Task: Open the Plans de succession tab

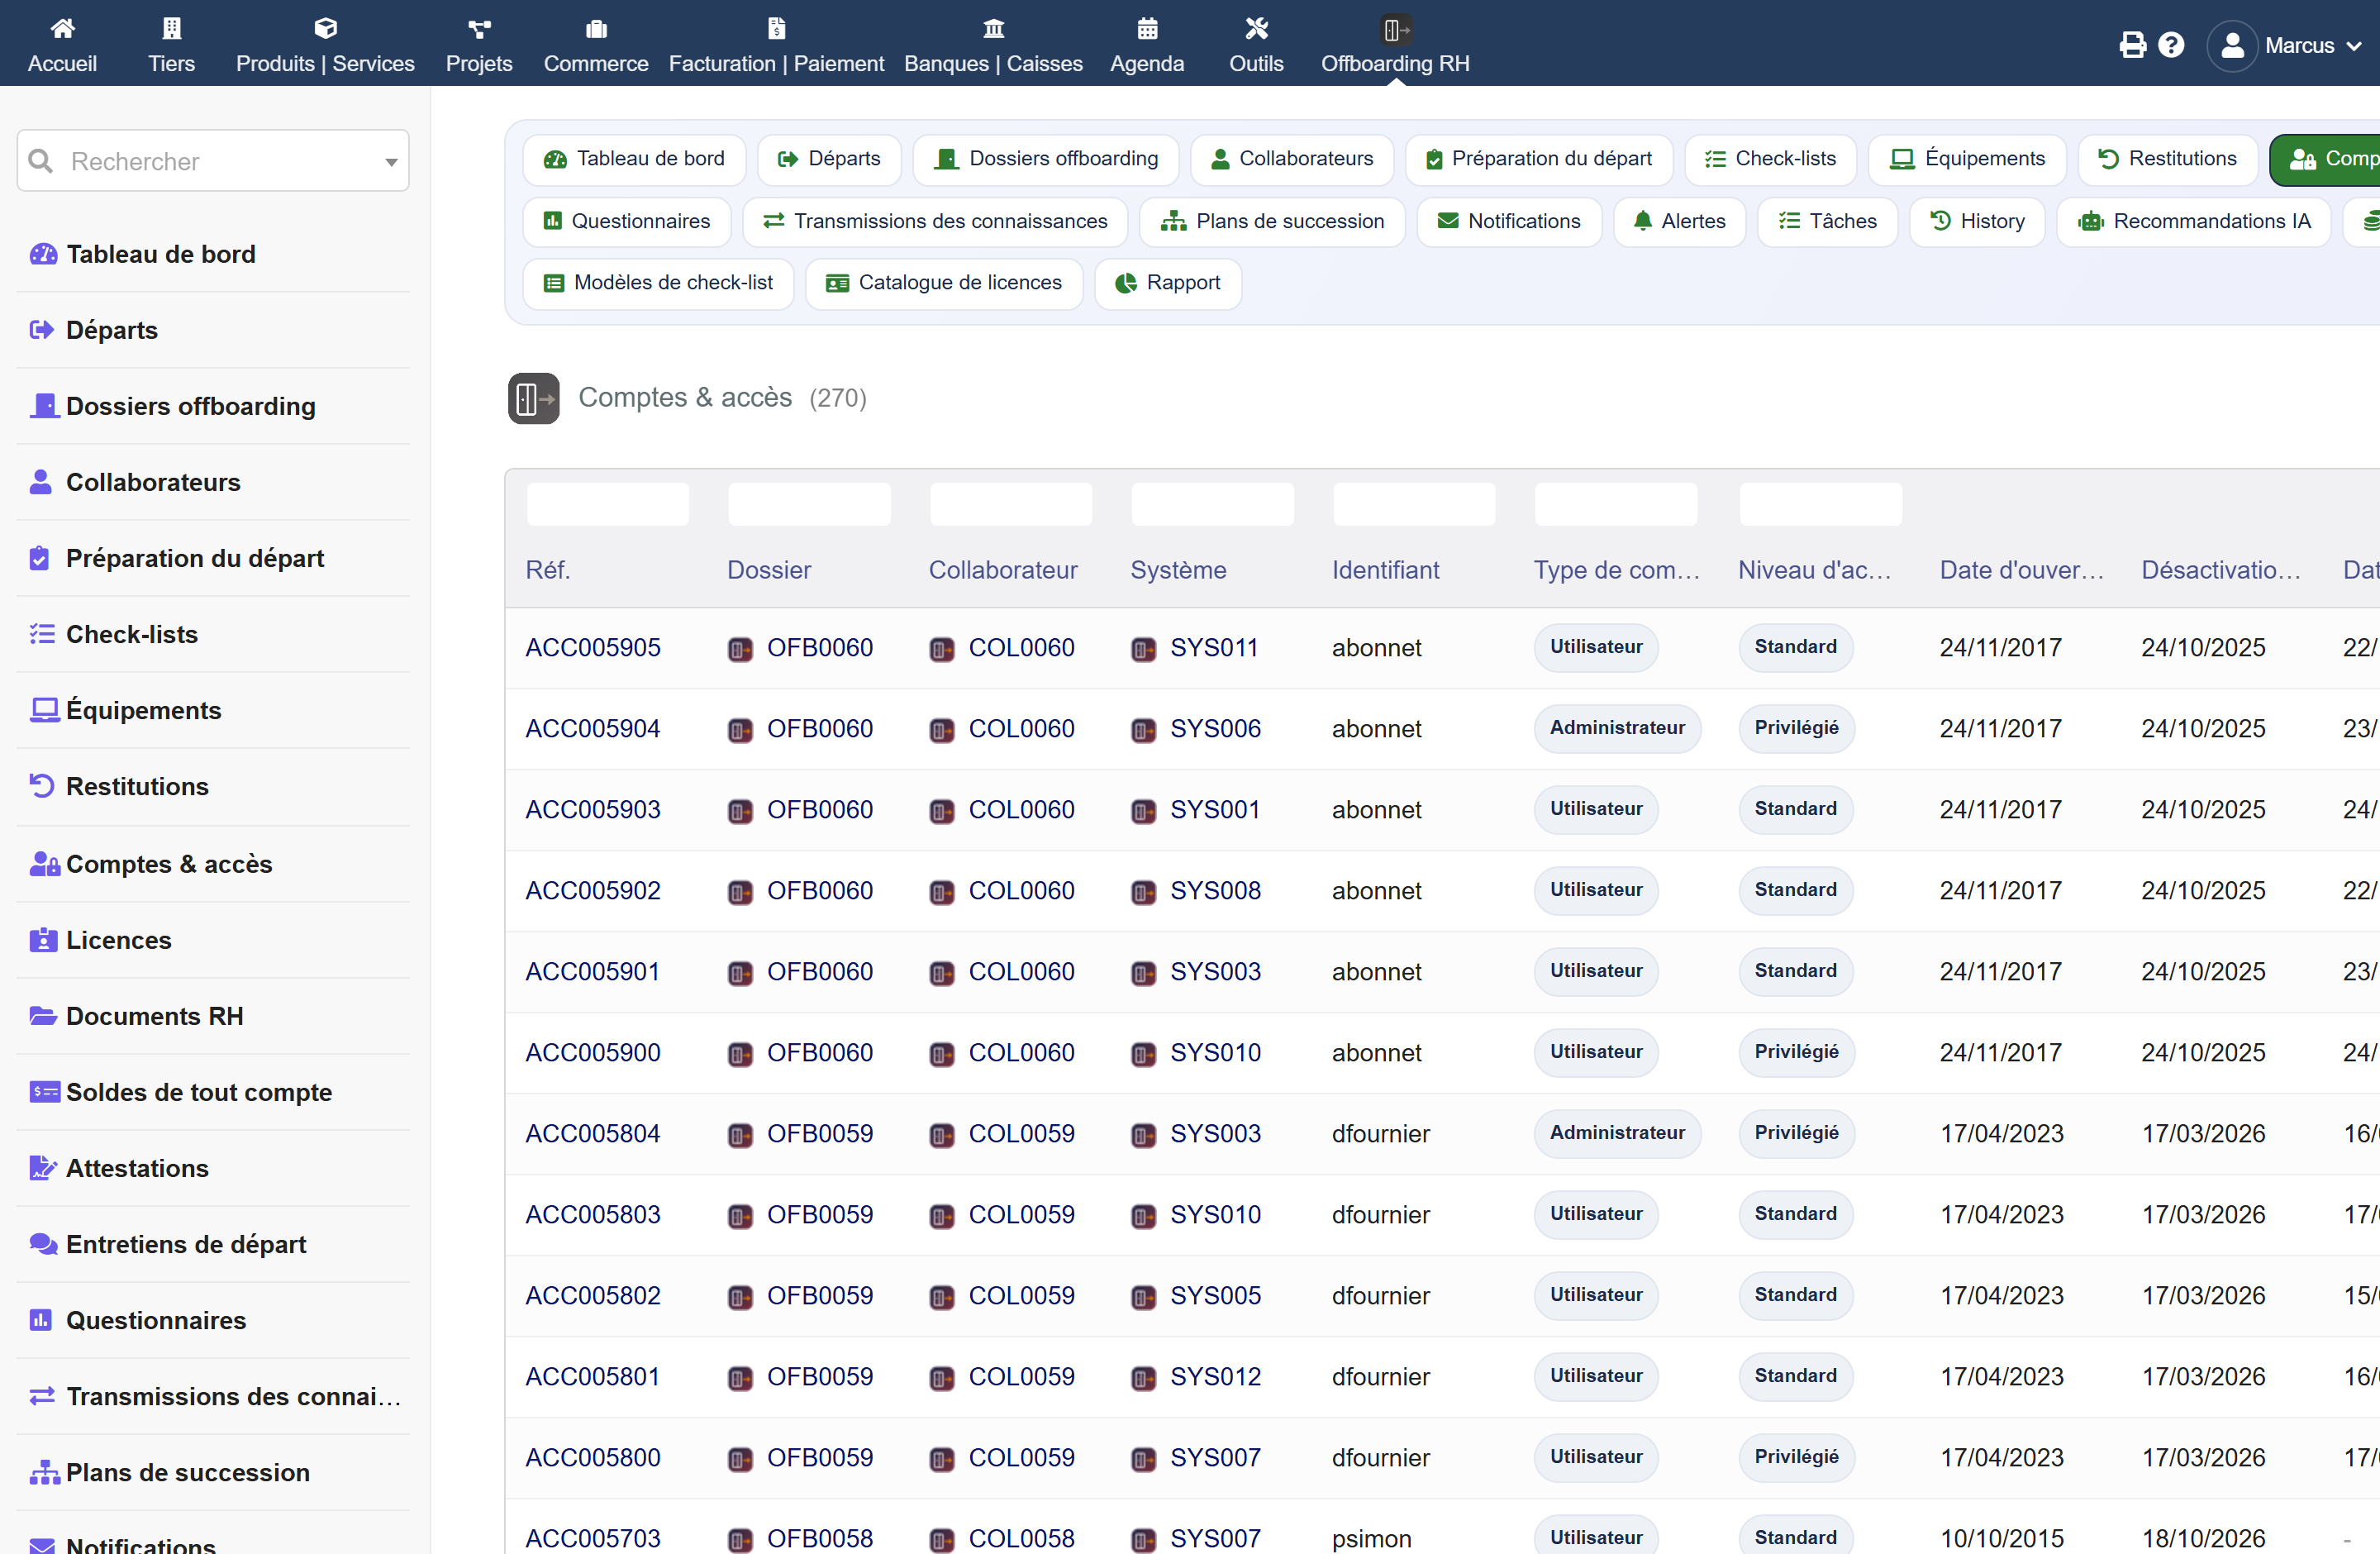Action: coord(1272,221)
